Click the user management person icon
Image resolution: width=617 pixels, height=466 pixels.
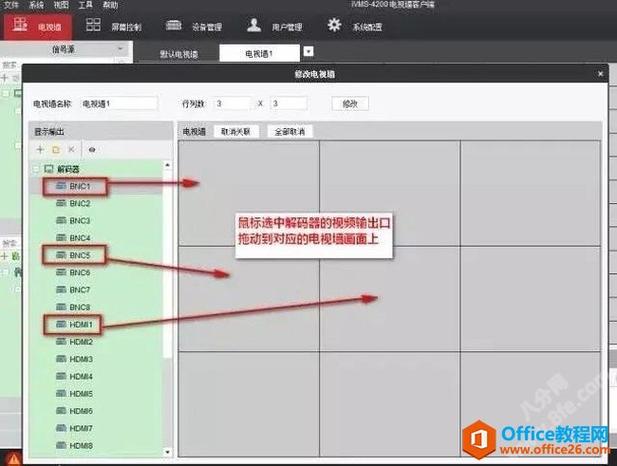click(254, 25)
